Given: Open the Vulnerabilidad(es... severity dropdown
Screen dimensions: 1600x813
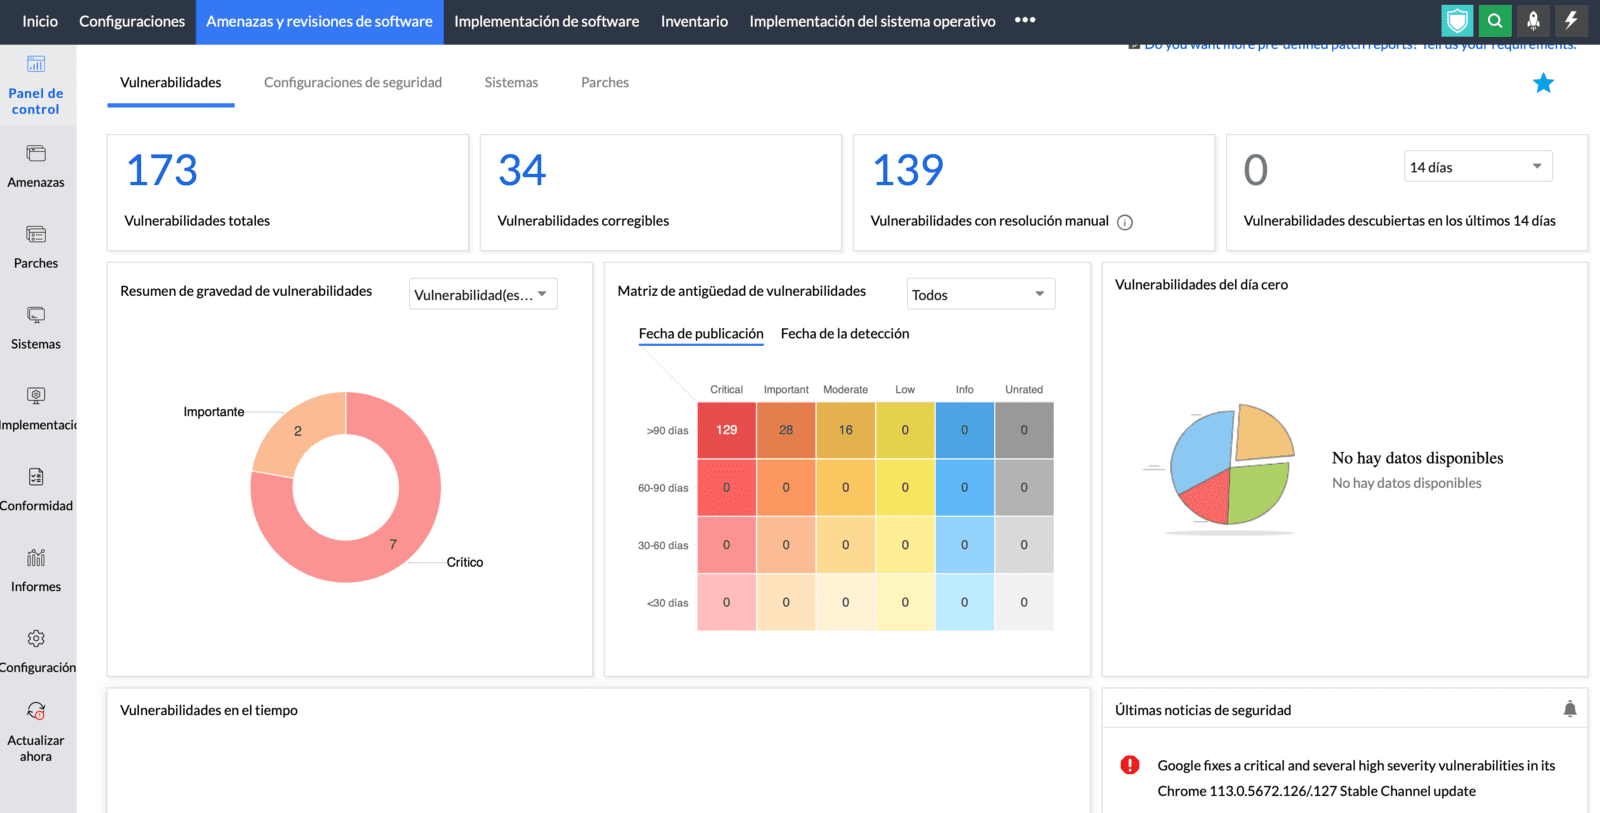Looking at the screenshot, I should coord(483,294).
